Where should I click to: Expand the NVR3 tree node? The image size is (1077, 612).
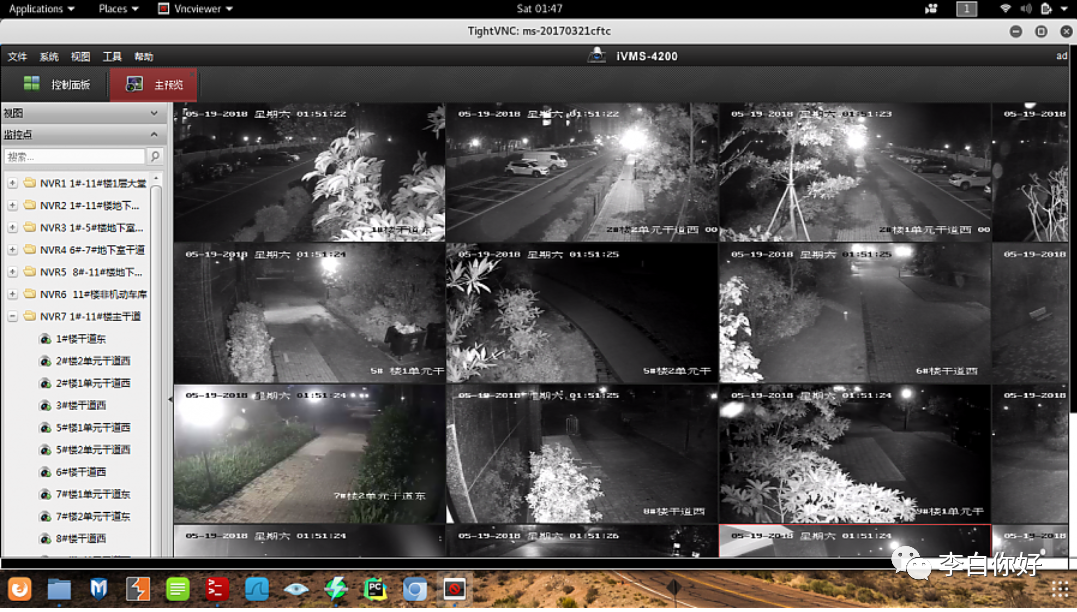point(12,227)
